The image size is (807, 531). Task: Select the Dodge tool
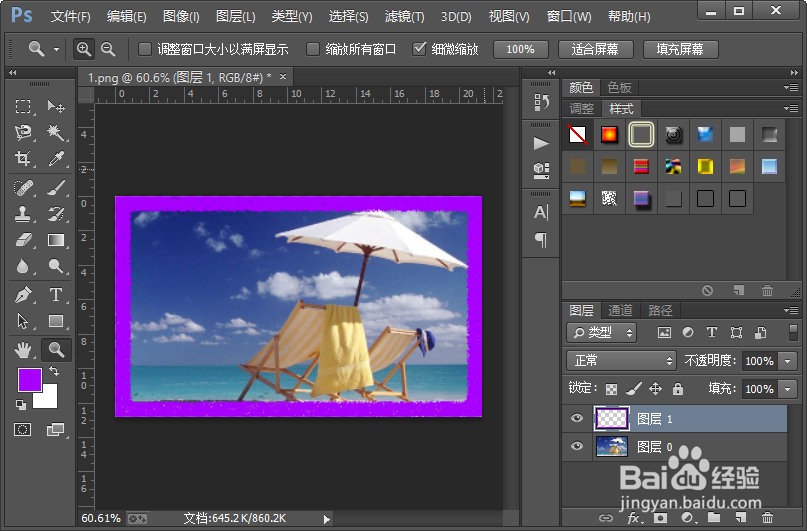pos(56,266)
